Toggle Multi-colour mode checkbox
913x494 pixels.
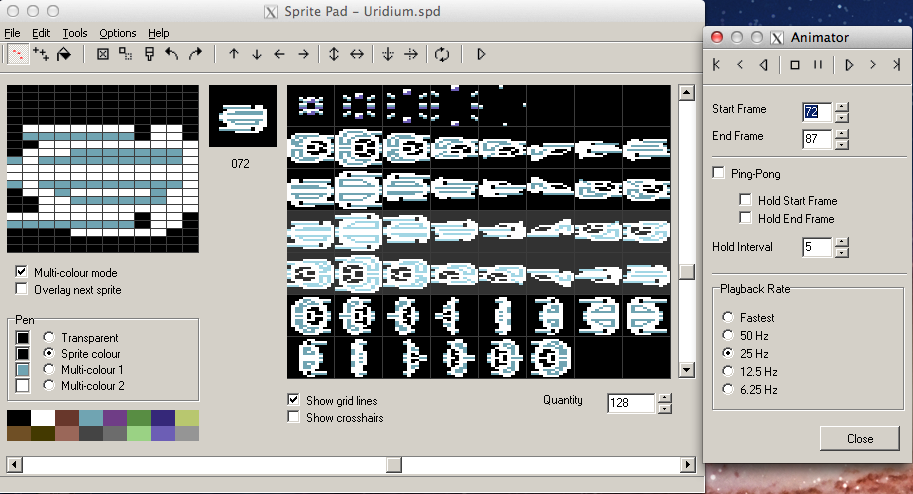[x=22, y=272]
